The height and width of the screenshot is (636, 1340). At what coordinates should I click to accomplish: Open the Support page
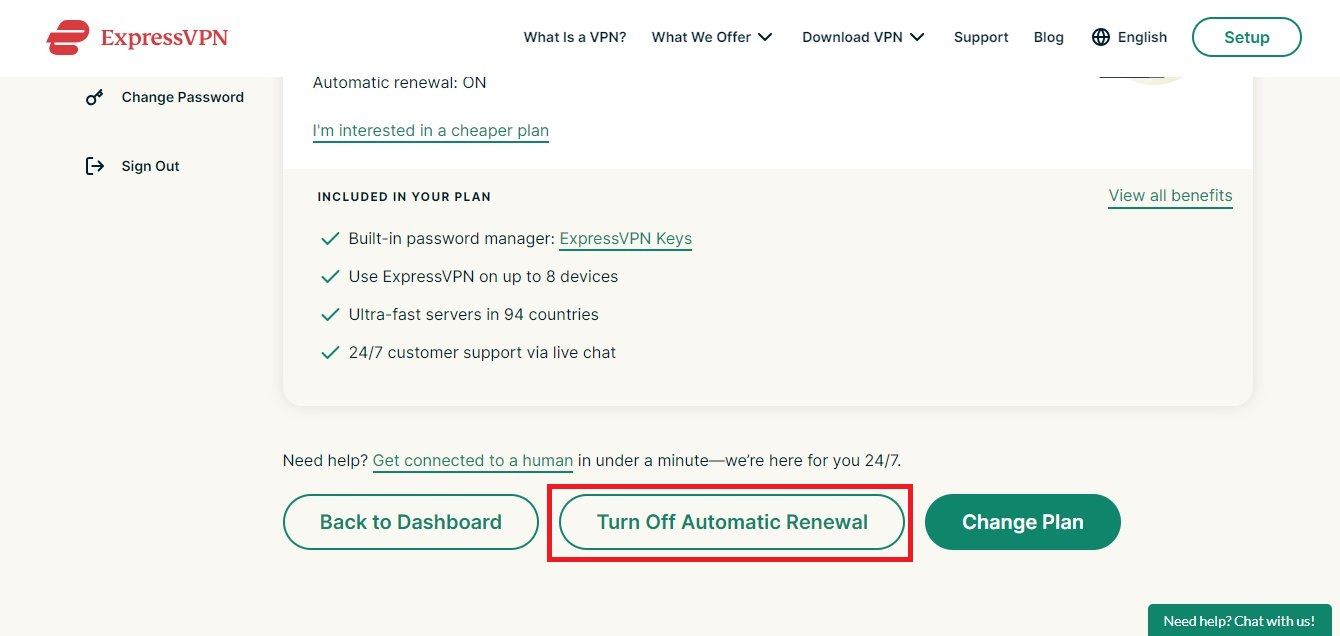point(980,37)
